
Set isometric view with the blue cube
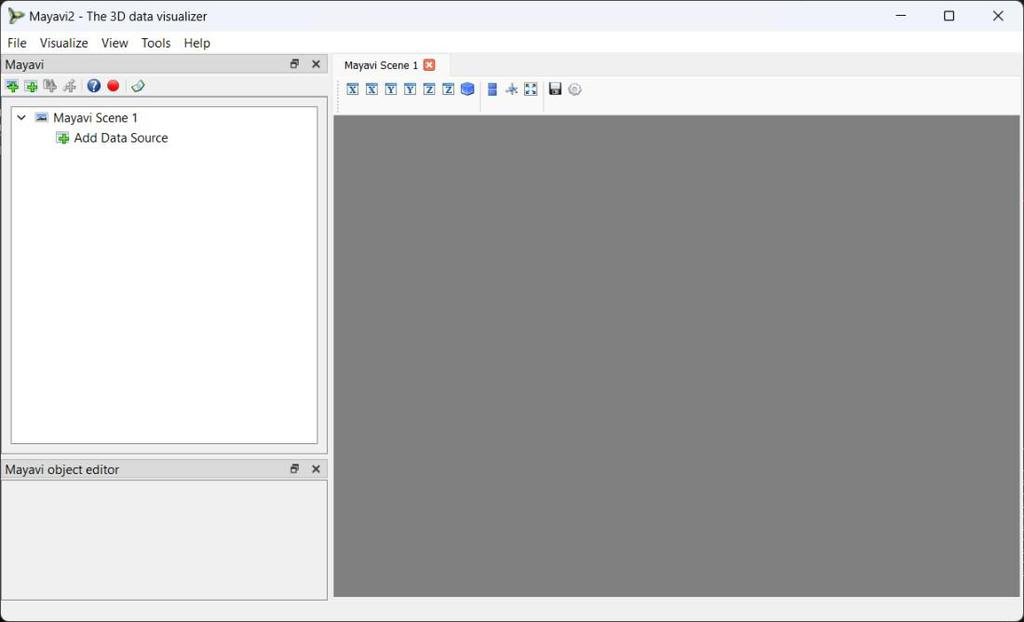pyautogui.click(x=468, y=89)
